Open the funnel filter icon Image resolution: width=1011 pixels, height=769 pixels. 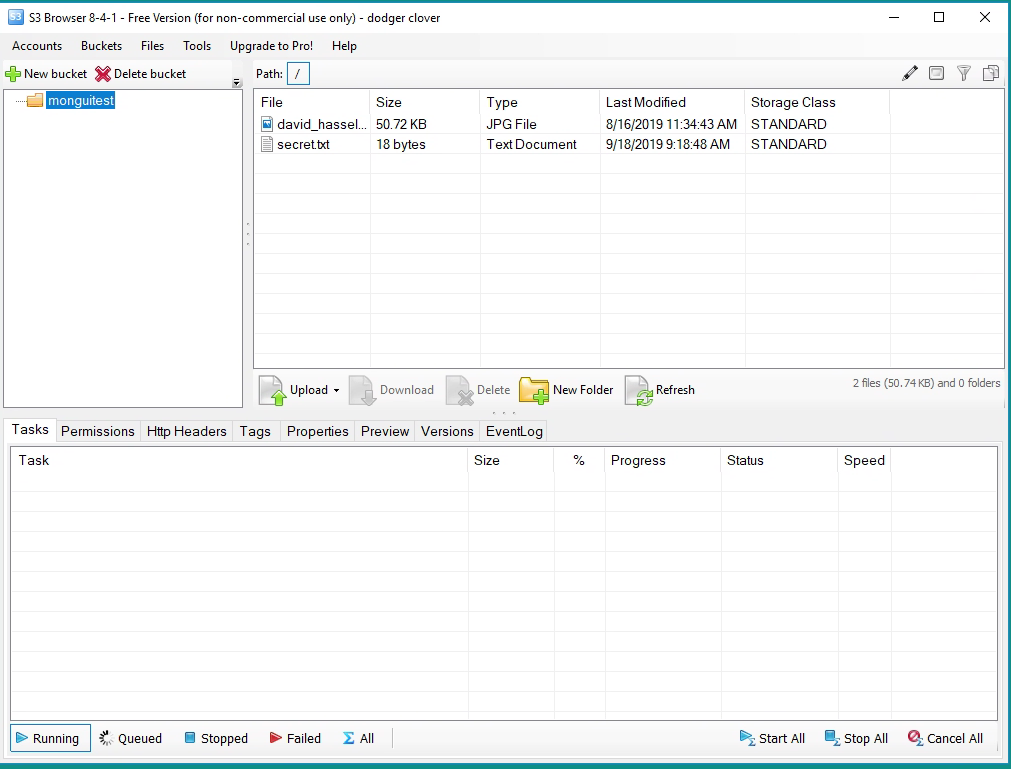(963, 73)
